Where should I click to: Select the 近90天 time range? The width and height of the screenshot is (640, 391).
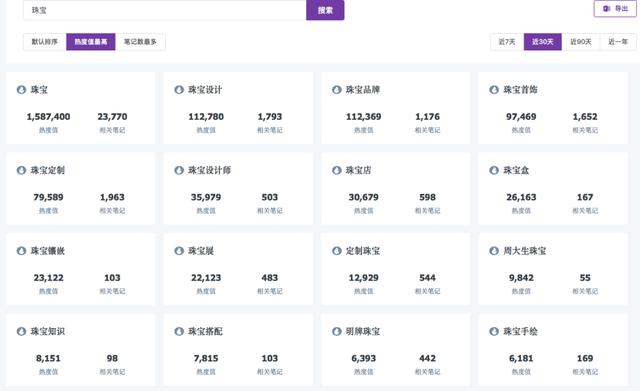[581, 42]
